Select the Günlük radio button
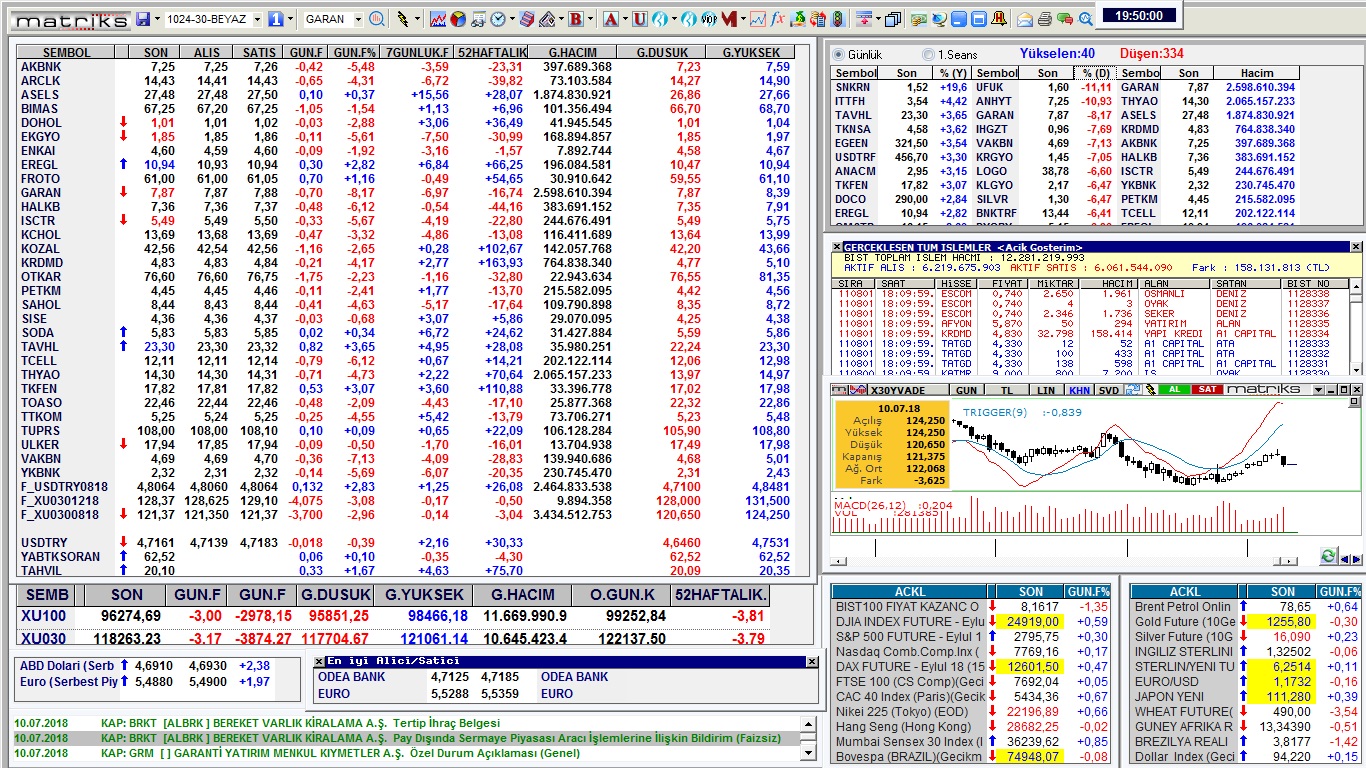1366x768 pixels. [x=839, y=54]
